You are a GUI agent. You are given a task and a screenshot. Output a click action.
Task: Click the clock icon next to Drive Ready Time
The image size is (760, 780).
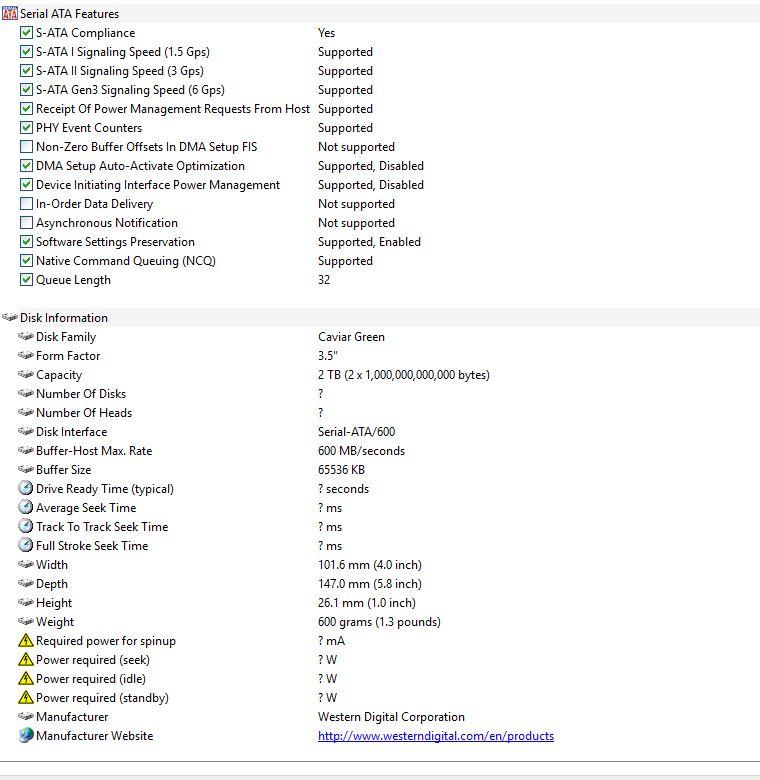(x=25, y=488)
